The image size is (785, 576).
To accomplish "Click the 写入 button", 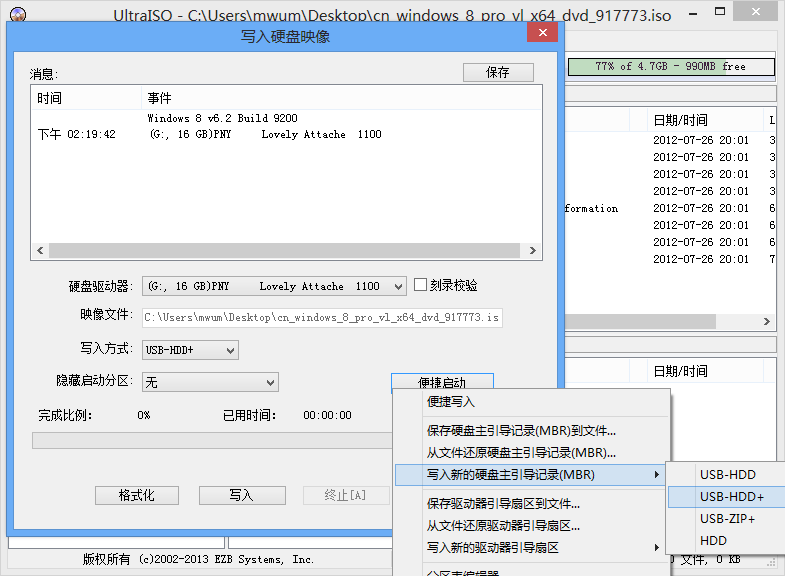I will click(242, 495).
